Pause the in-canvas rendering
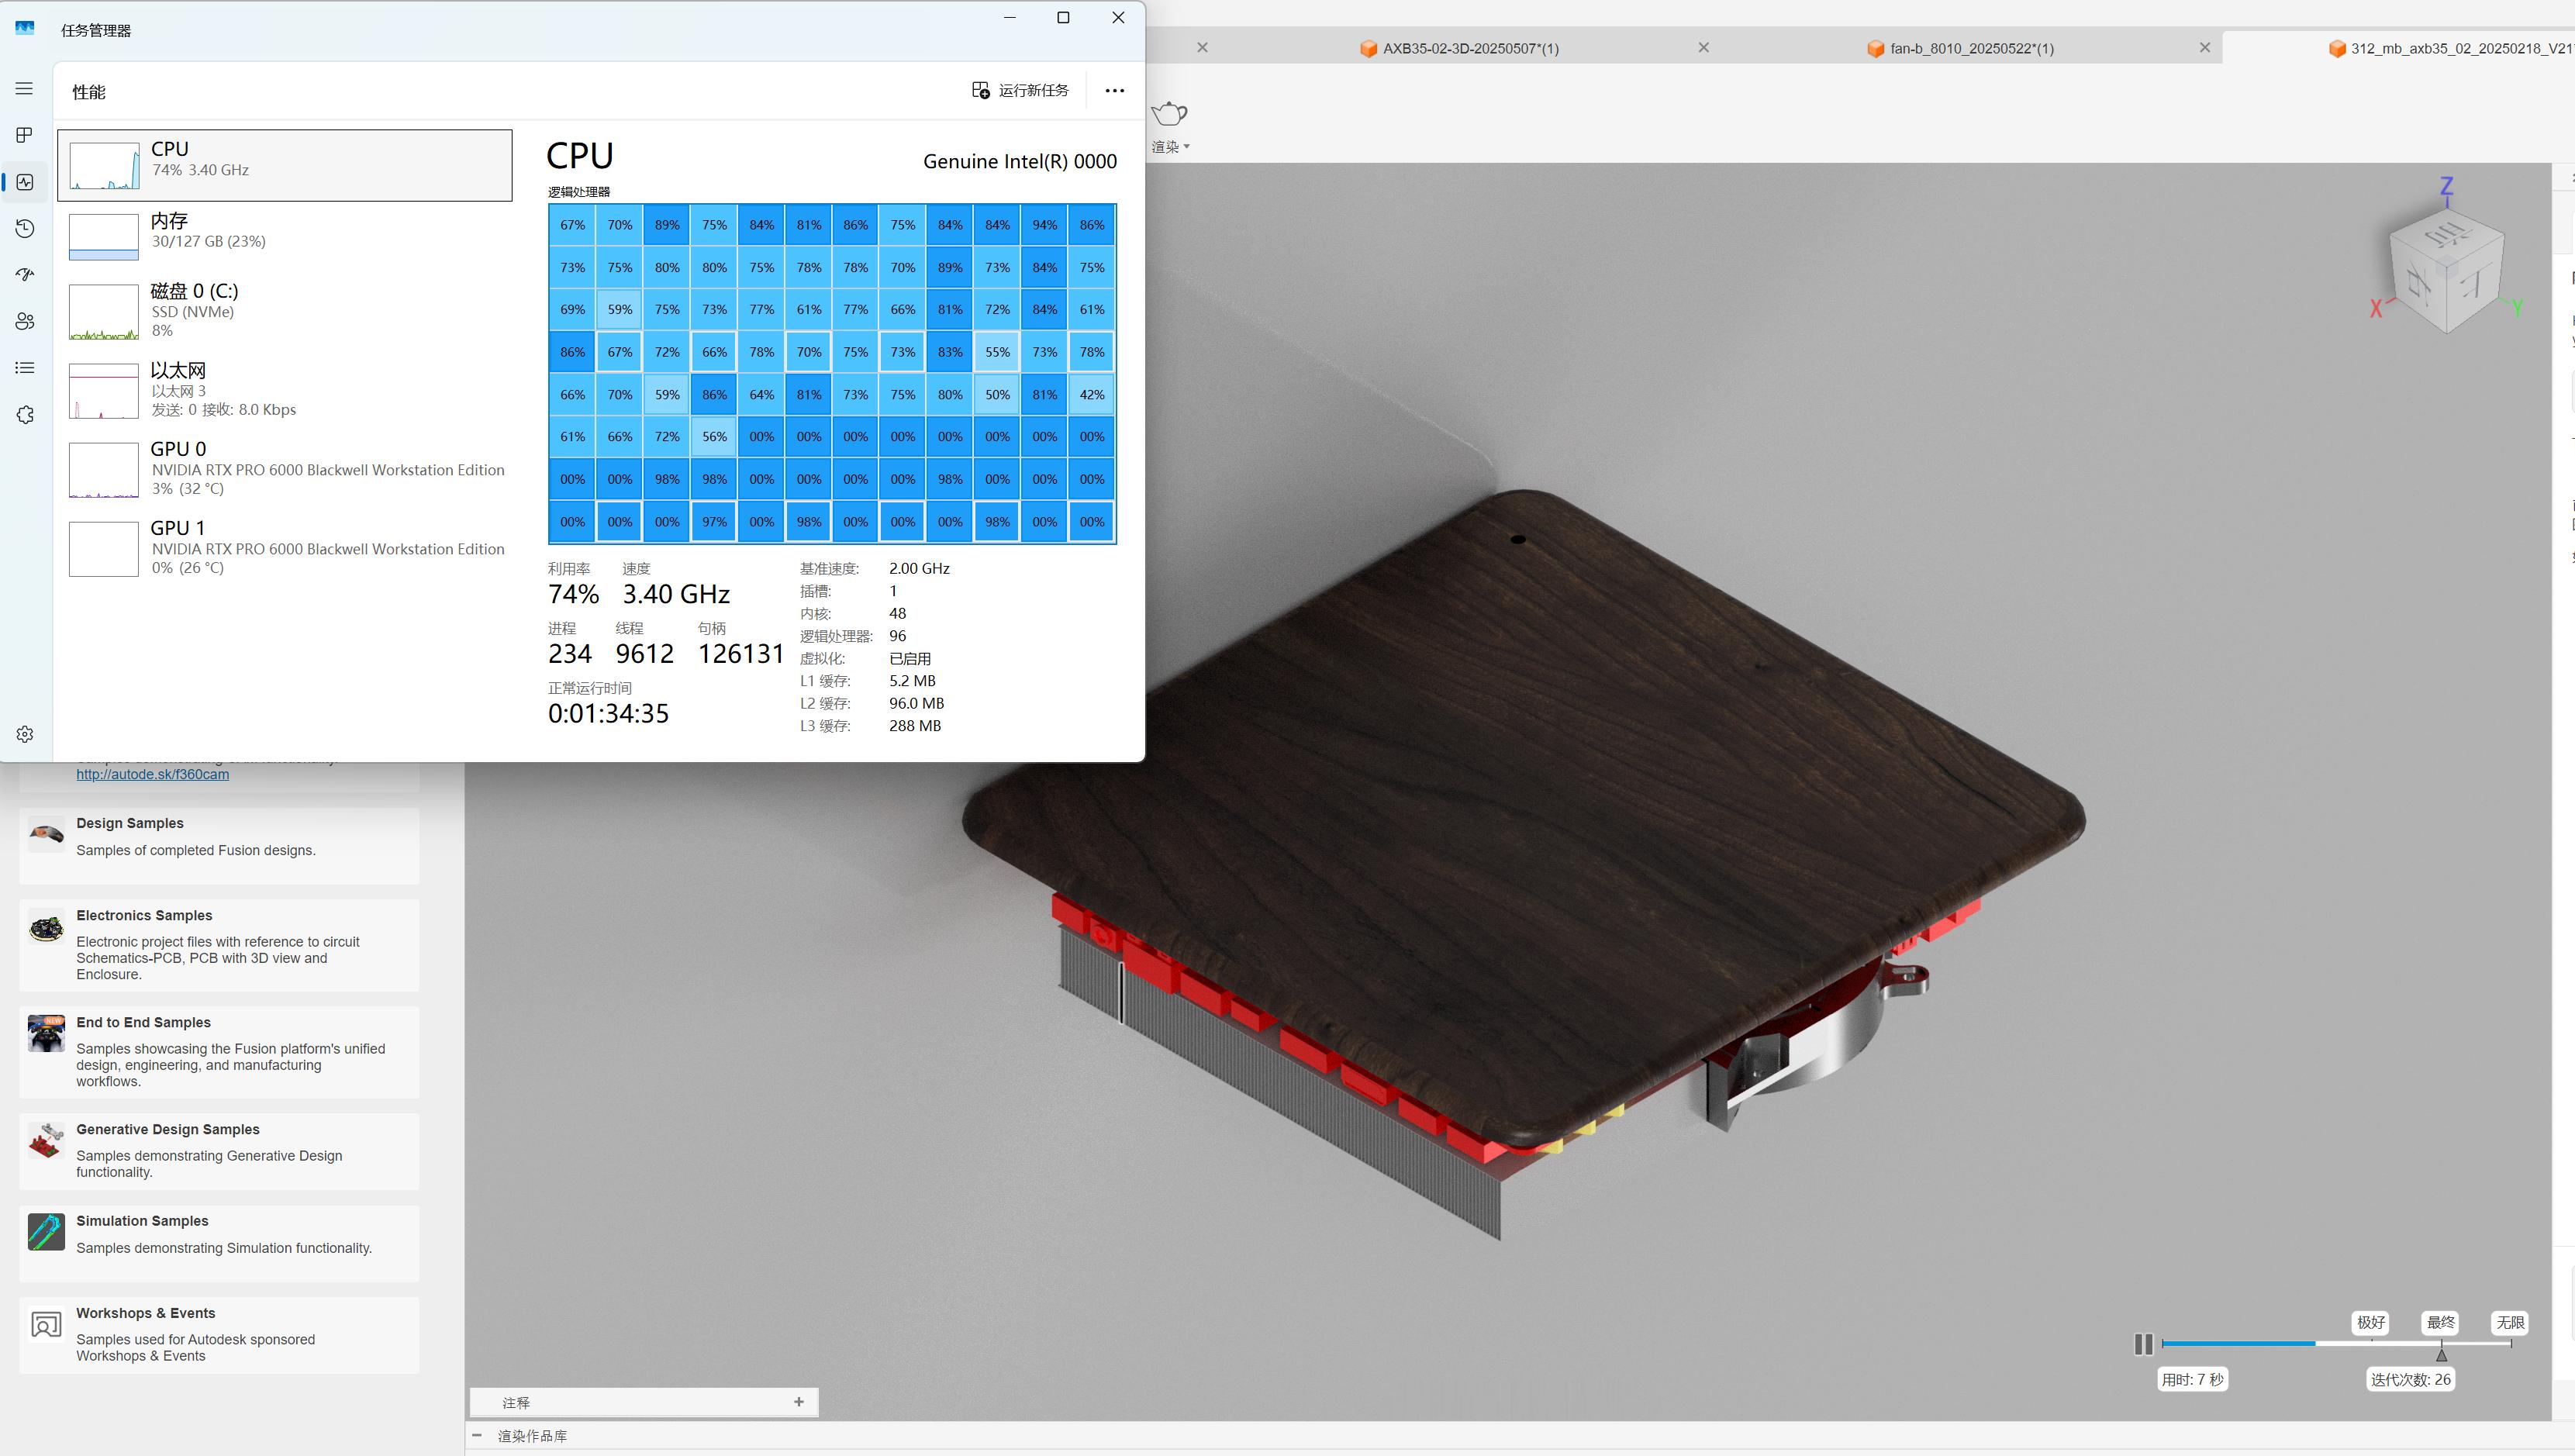This screenshot has height=1456, width=2575. [2143, 1344]
